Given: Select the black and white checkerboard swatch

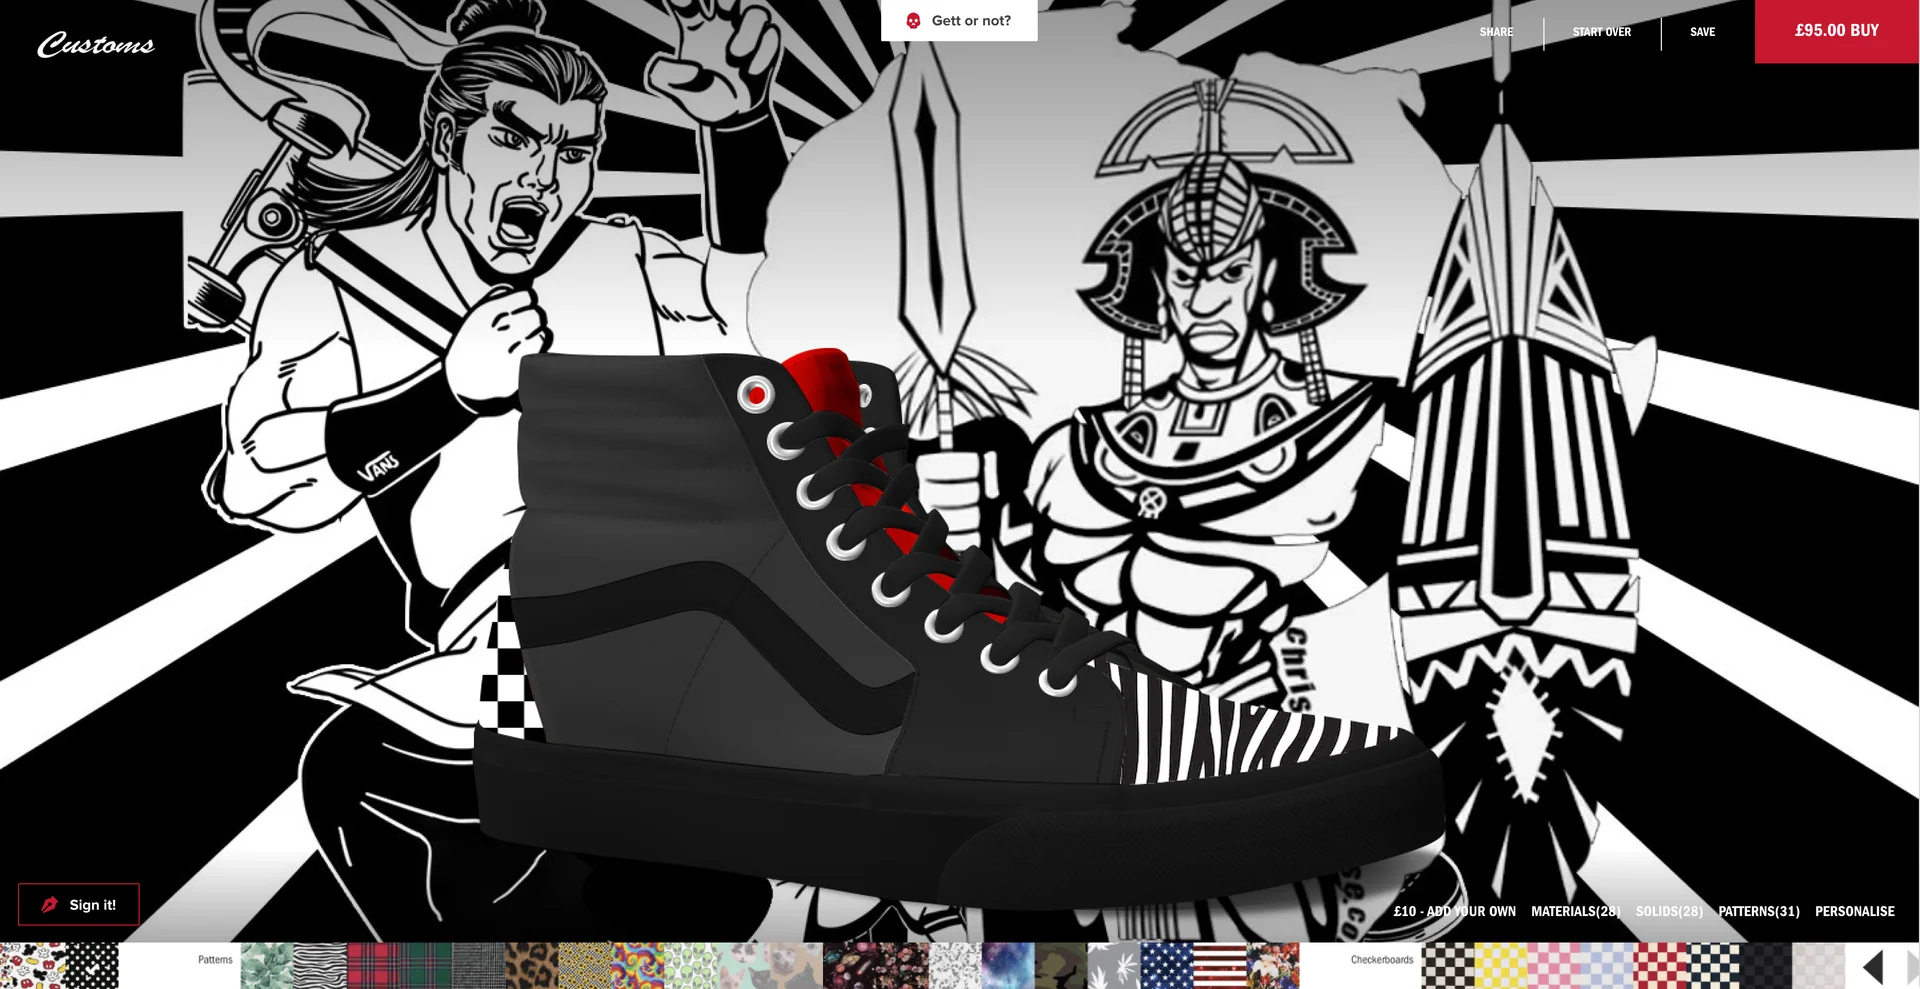Looking at the screenshot, I should 1448,966.
